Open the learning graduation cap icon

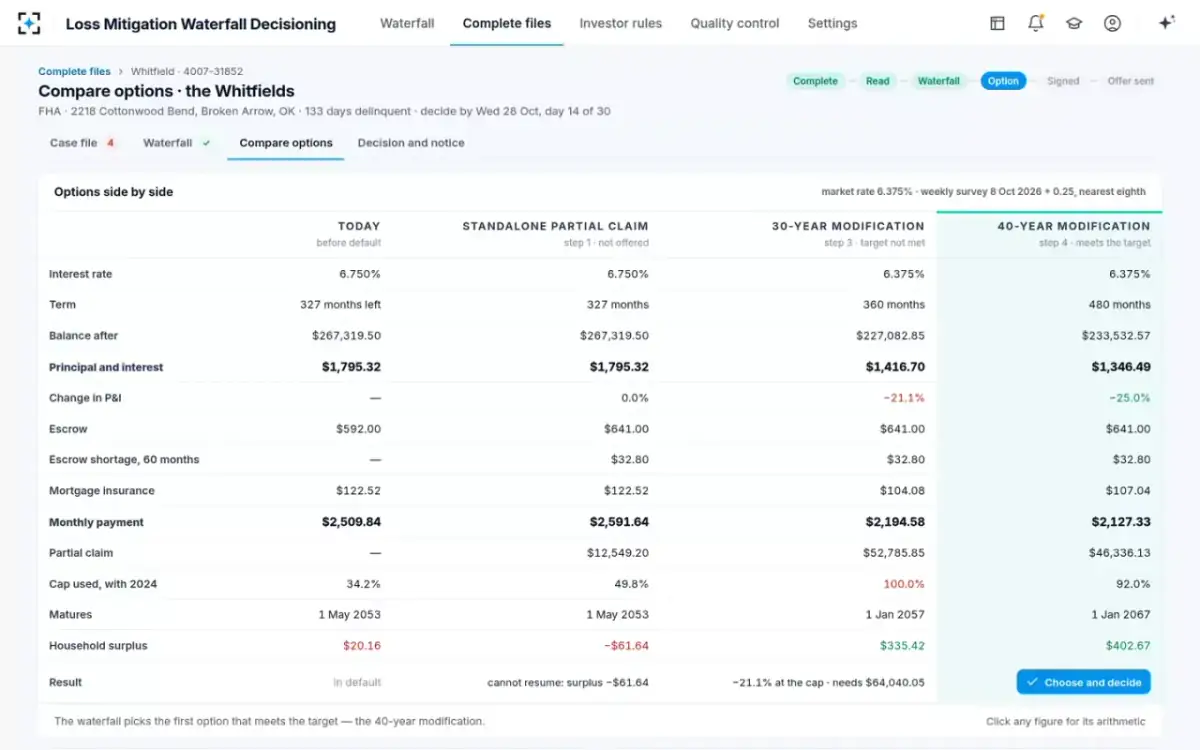pyautogui.click(x=1074, y=23)
